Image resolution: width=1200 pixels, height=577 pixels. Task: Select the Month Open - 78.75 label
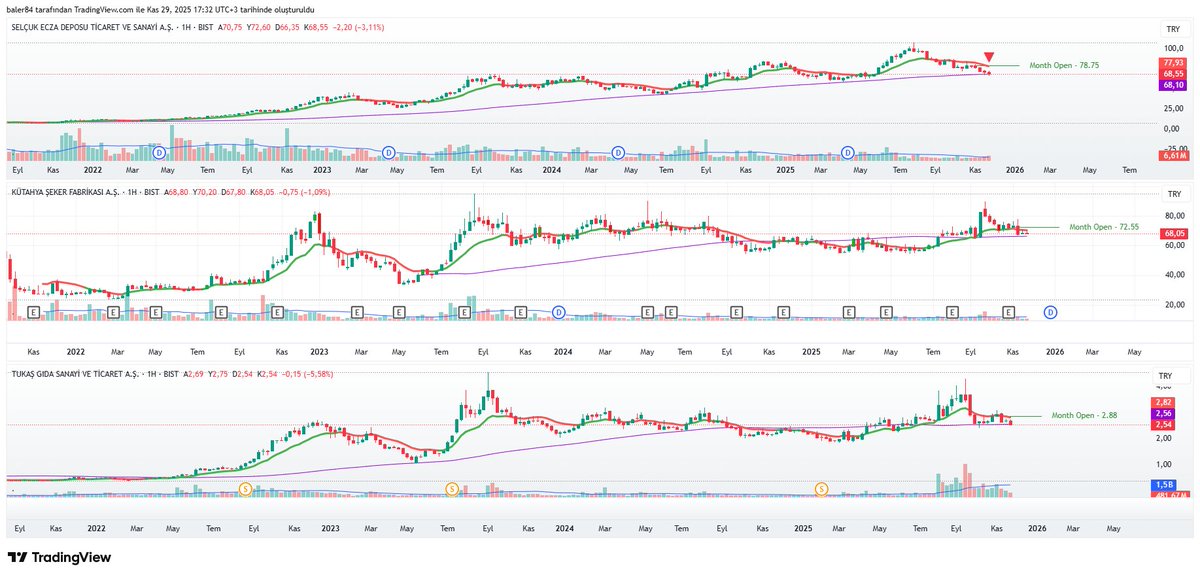click(1064, 65)
